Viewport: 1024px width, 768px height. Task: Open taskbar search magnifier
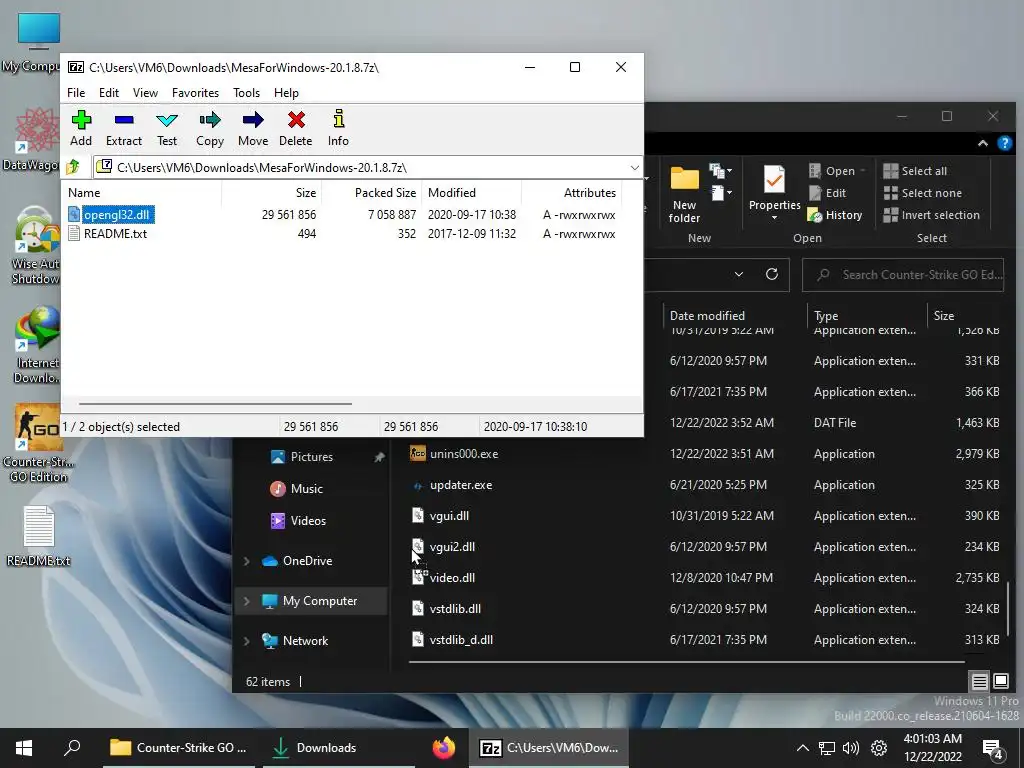point(72,748)
